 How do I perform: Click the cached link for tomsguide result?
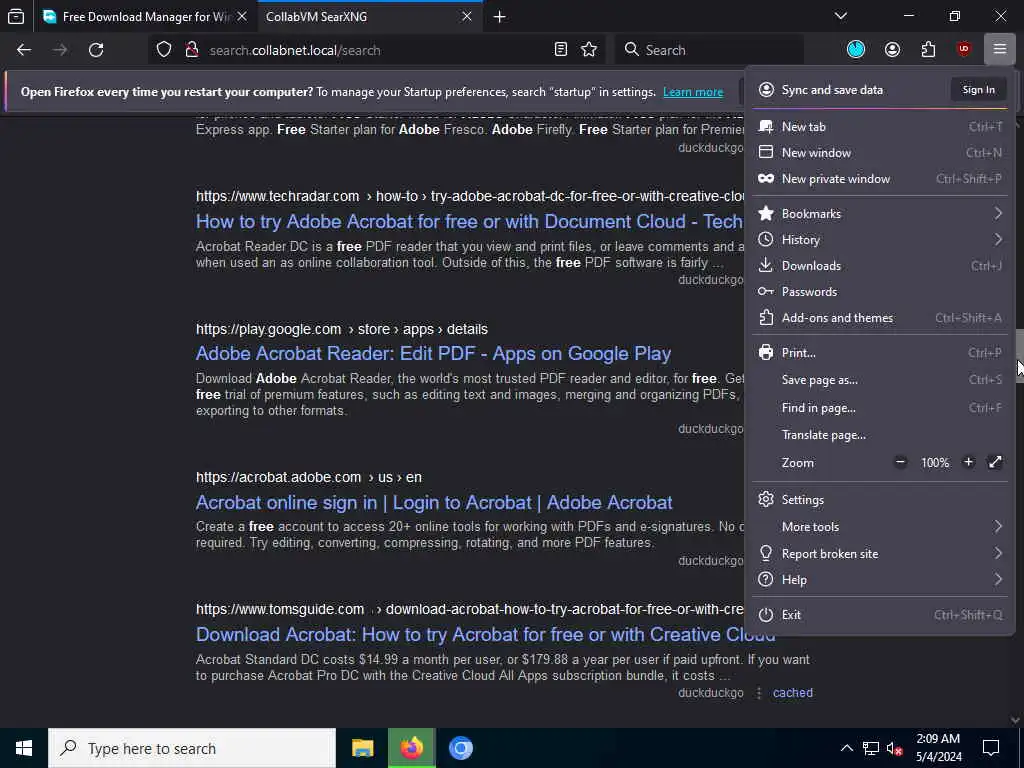792,693
